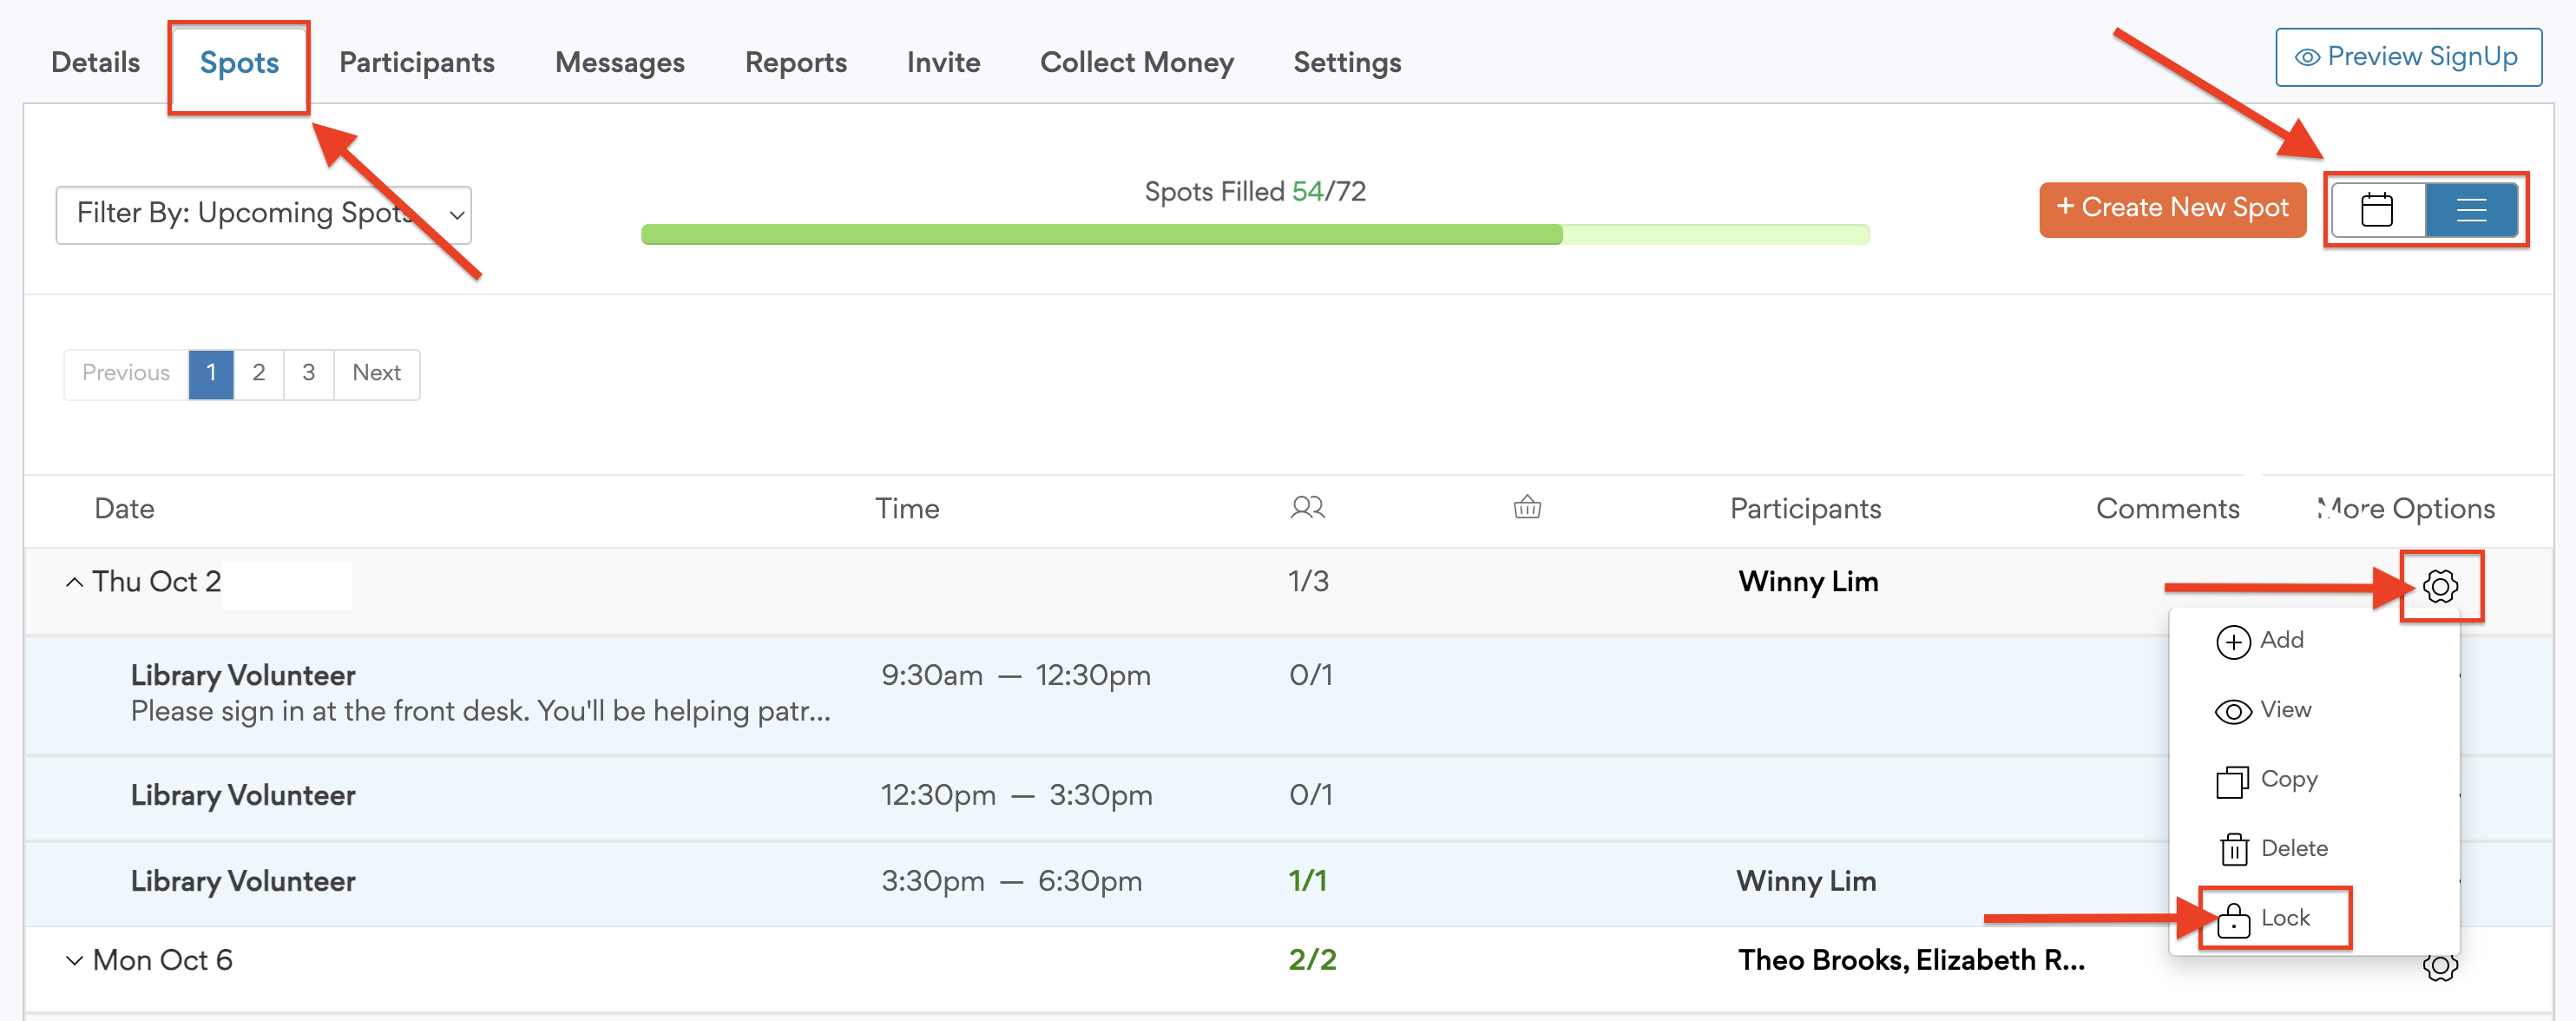Click the Participants column header
The height and width of the screenshot is (1021, 2576).
(1805, 508)
